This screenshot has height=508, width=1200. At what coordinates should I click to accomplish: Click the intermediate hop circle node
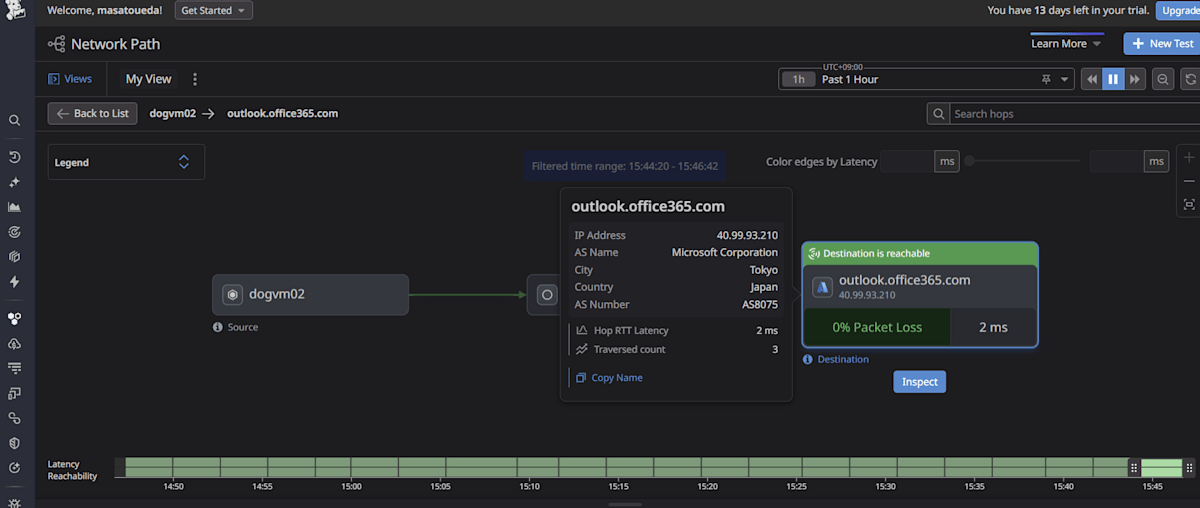pos(546,295)
